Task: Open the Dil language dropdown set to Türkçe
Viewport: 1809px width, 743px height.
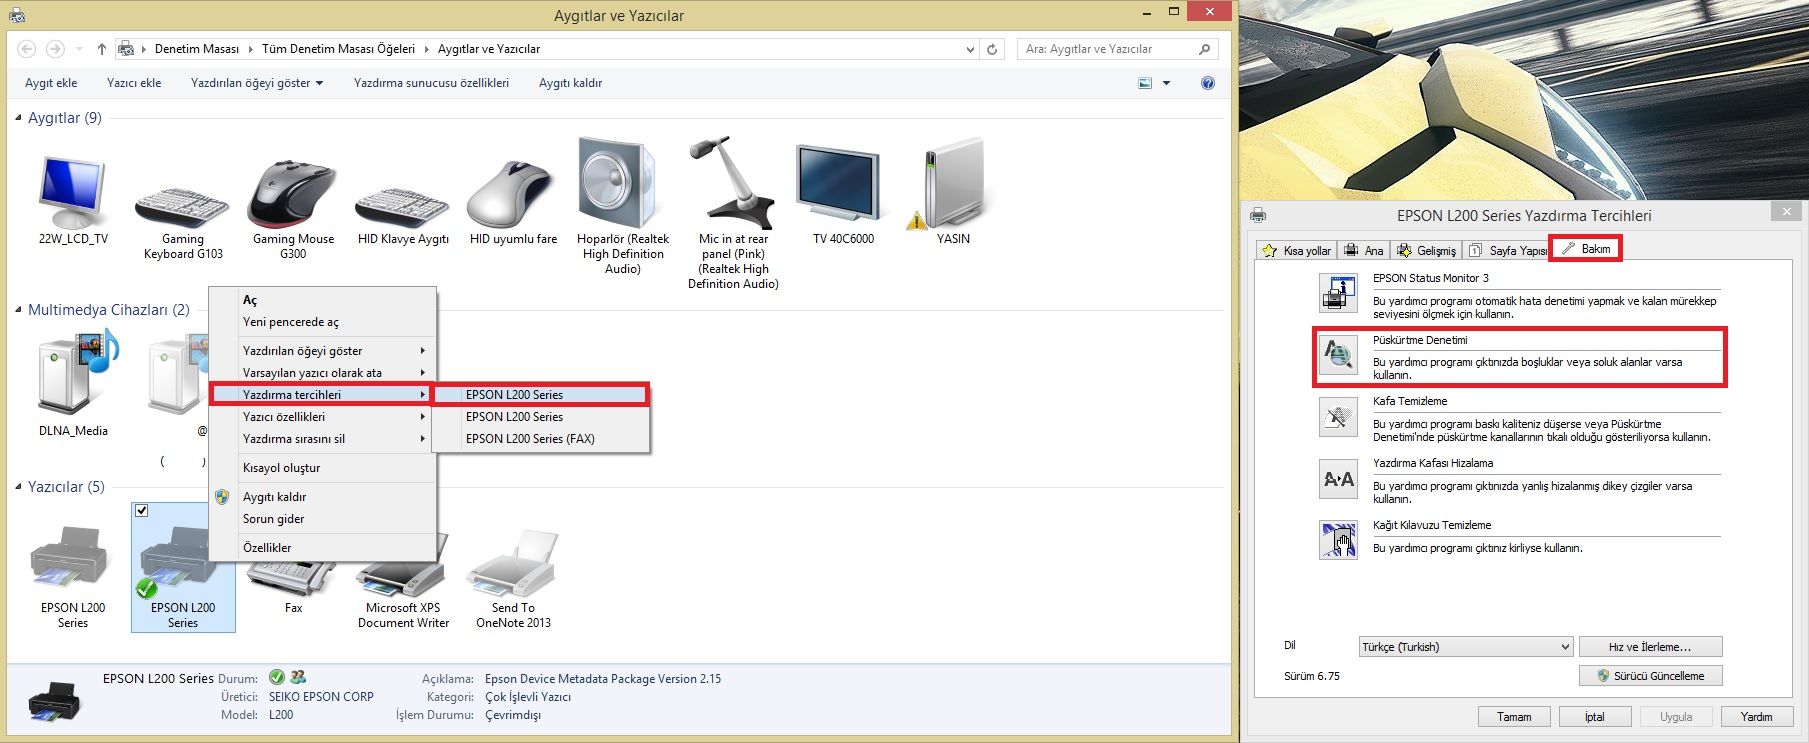Action: (1466, 647)
